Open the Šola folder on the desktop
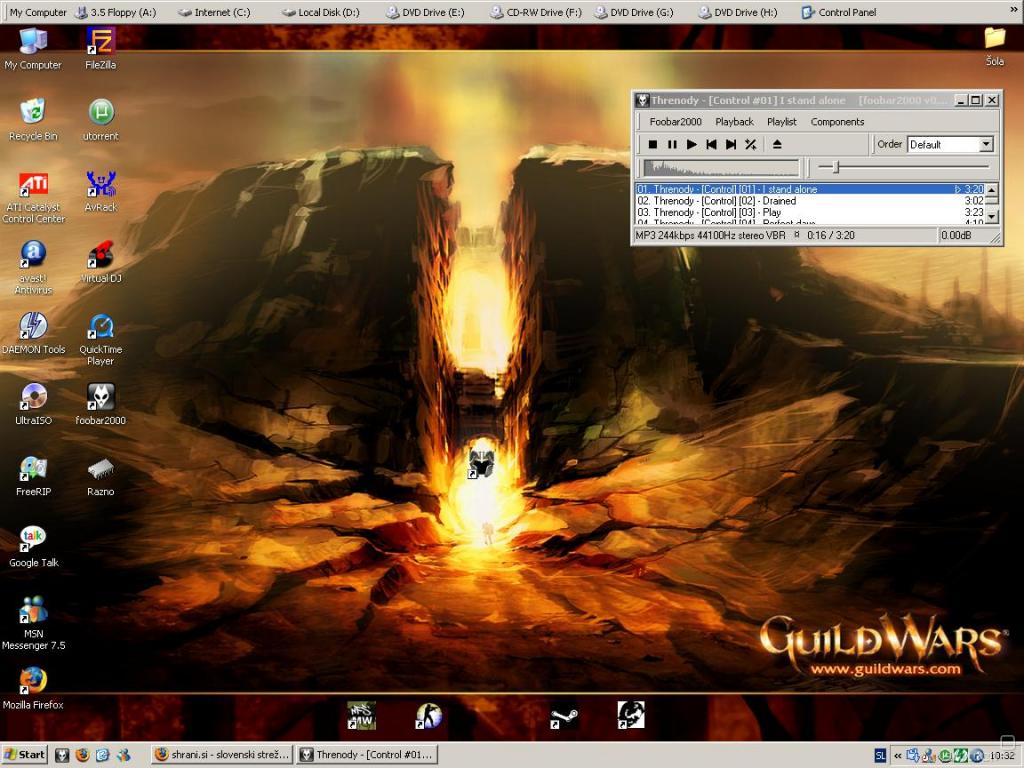Screen dimensions: 1024x768 pyautogui.click(x=995, y=46)
